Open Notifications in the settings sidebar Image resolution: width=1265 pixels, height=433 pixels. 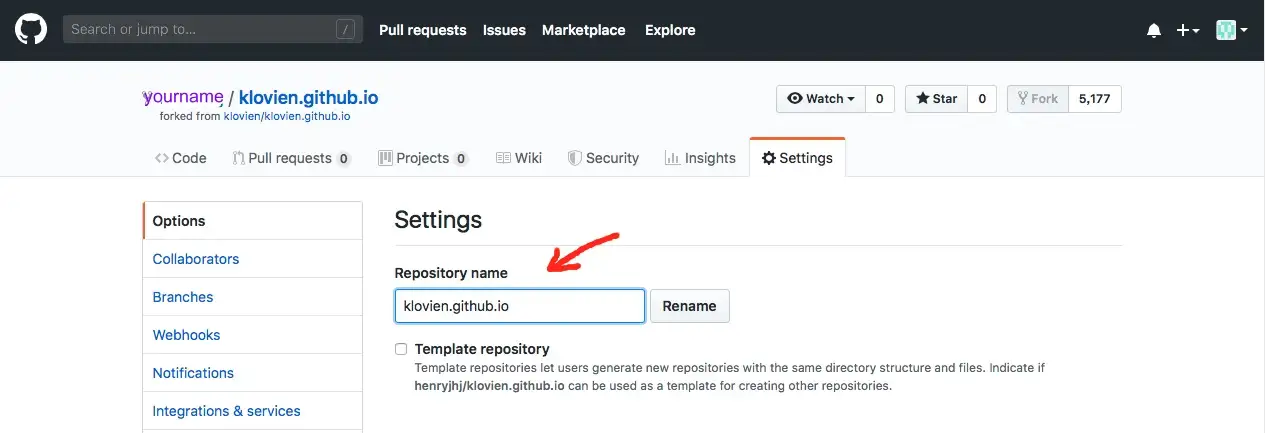click(252, 373)
